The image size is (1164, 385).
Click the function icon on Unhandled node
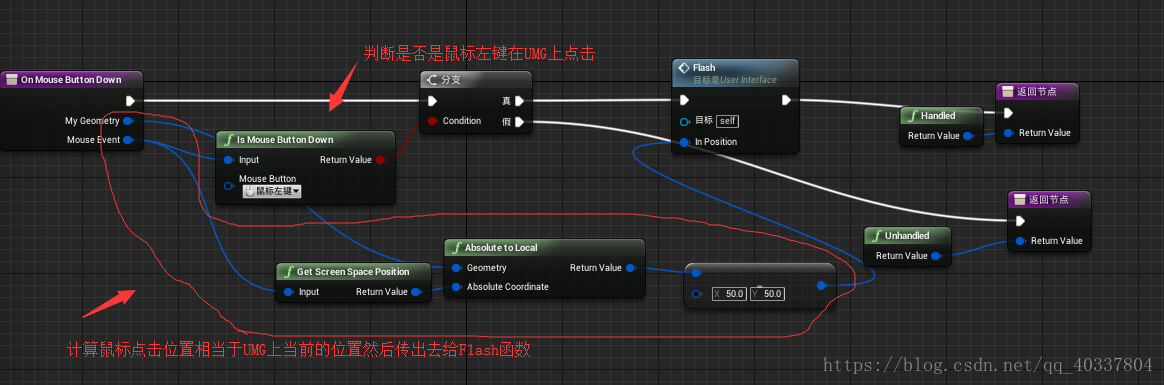pos(878,235)
